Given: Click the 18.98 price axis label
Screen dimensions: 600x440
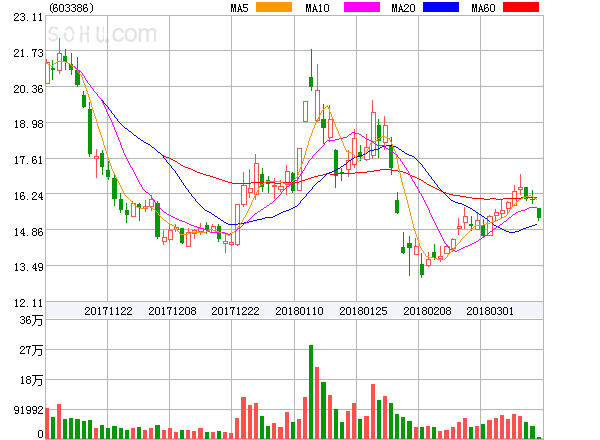Looking at the screenshot, I should pyautogui.click(x=28, y=124).
